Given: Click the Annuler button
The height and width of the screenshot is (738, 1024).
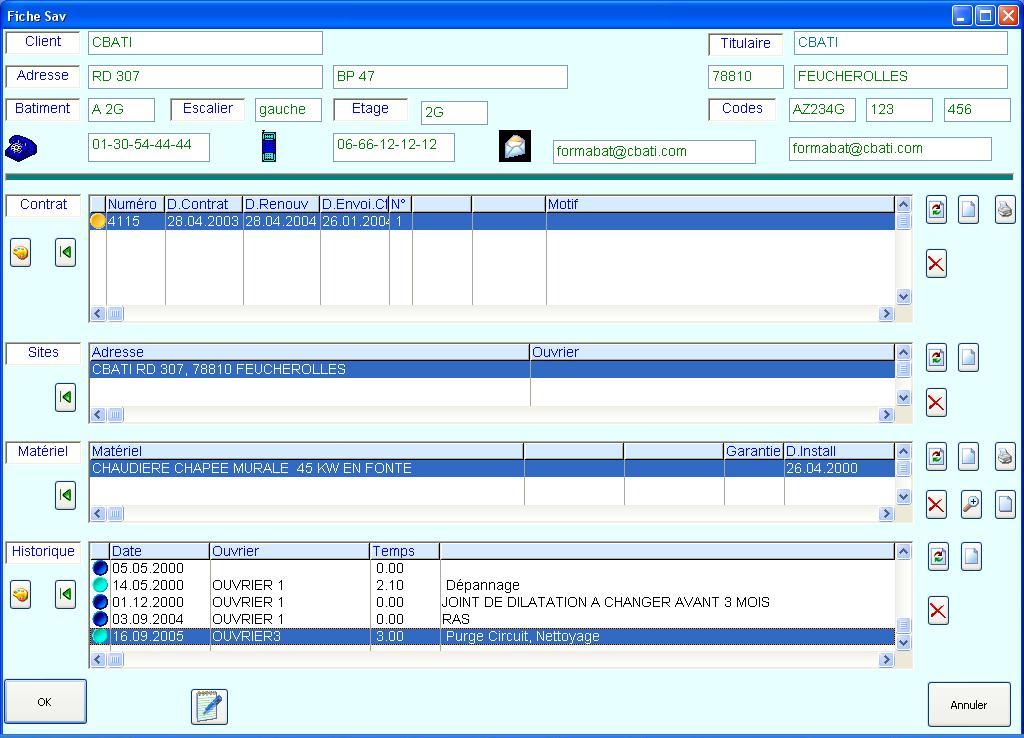Looking at the screenshot, I should click(968, 705).
